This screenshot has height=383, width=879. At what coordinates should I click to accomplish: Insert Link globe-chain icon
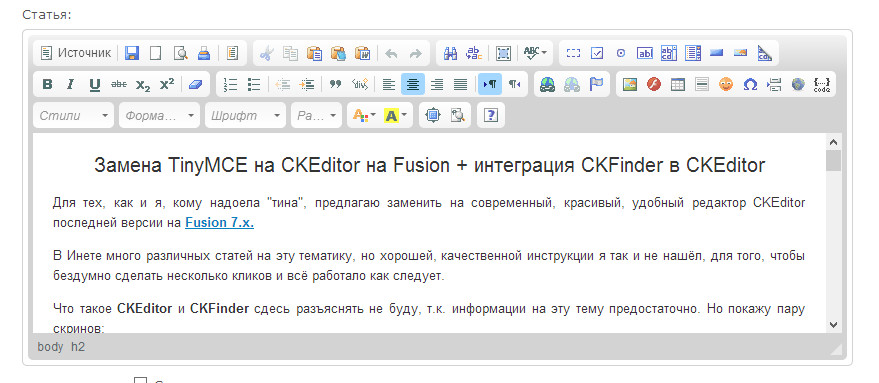click(x=547, y=84)
